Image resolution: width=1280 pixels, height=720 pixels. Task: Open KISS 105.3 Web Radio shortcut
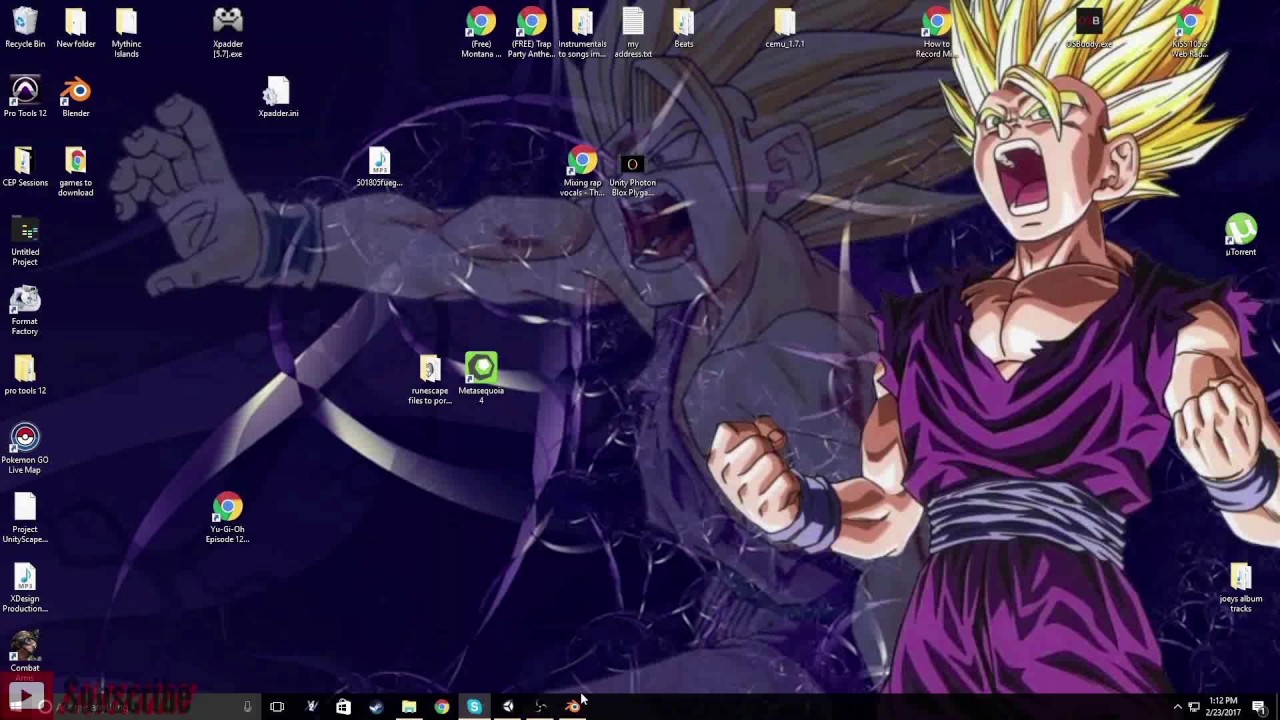[1190, 34]
